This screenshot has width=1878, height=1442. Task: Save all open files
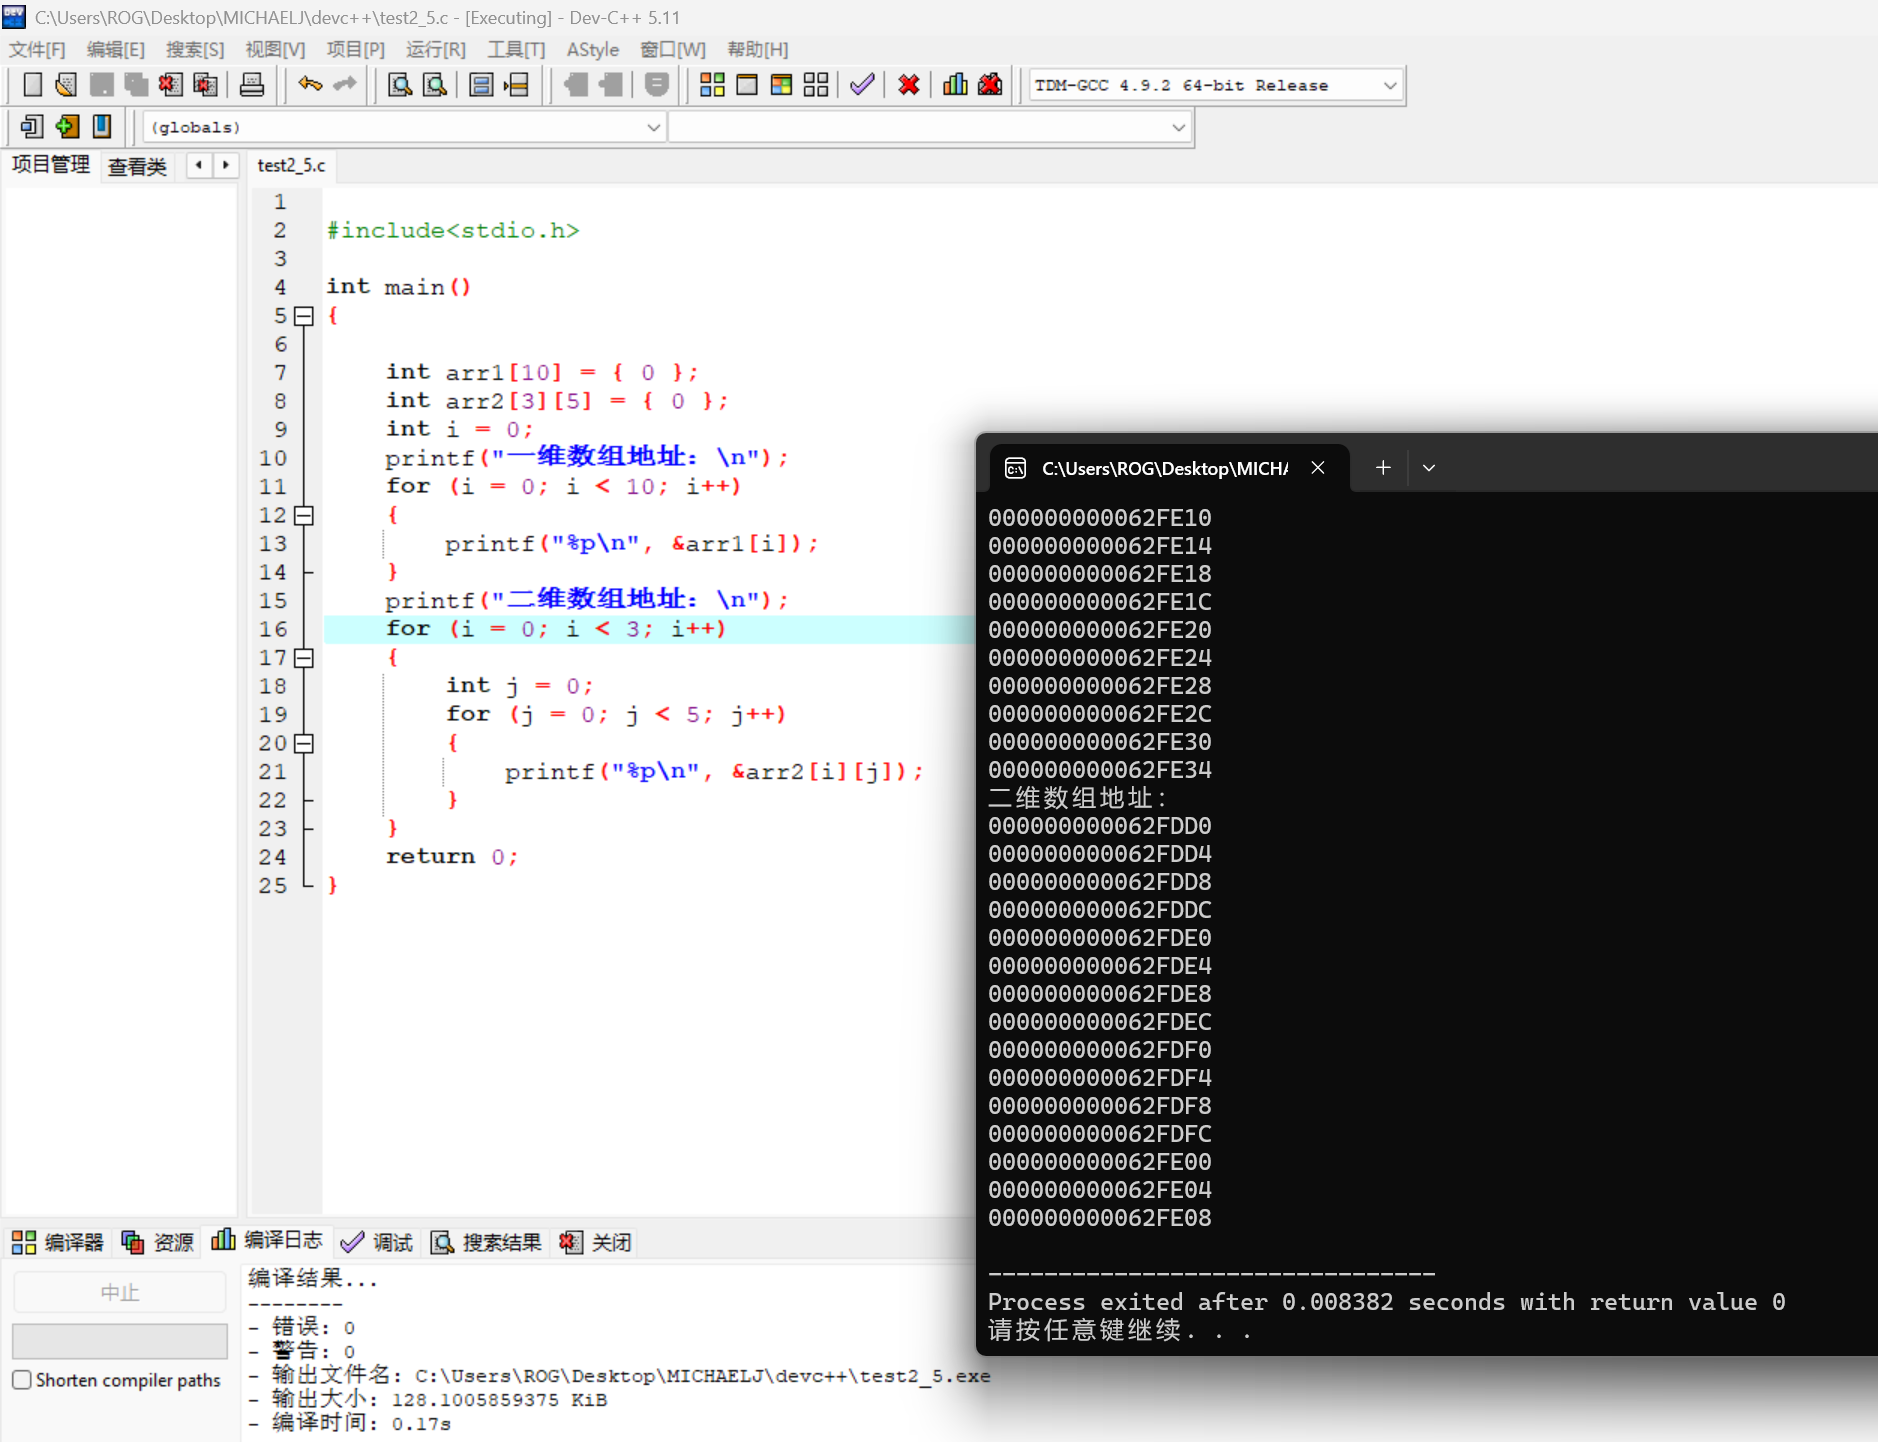[136, 85]
